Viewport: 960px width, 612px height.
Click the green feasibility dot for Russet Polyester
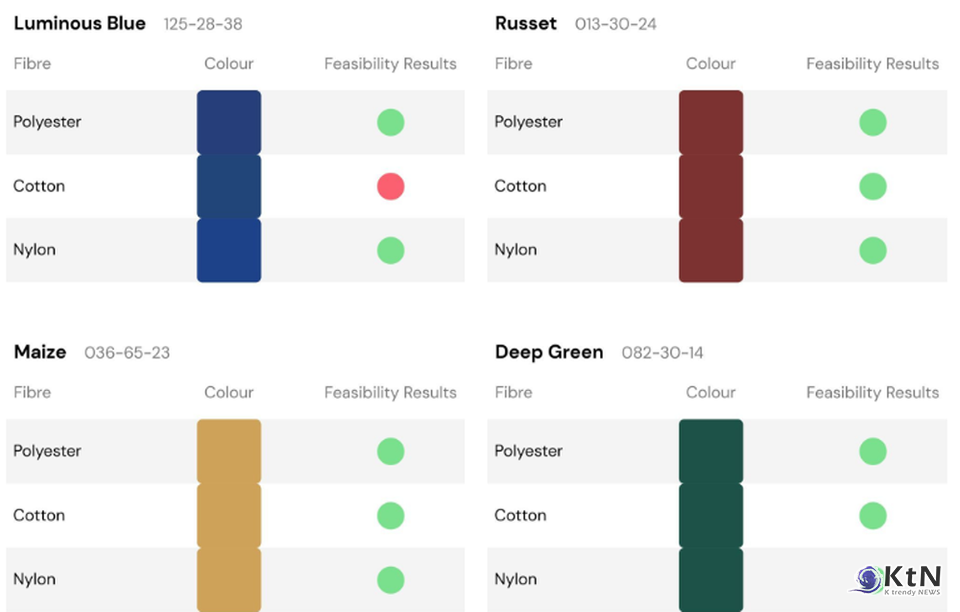tap(872, 122)
